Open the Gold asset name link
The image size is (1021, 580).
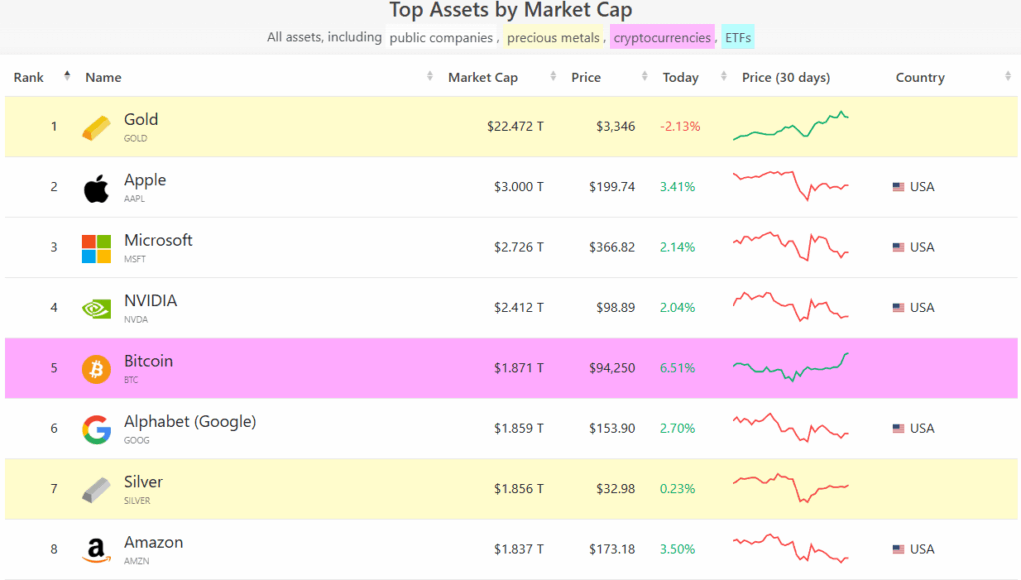[x=141, y=120]
